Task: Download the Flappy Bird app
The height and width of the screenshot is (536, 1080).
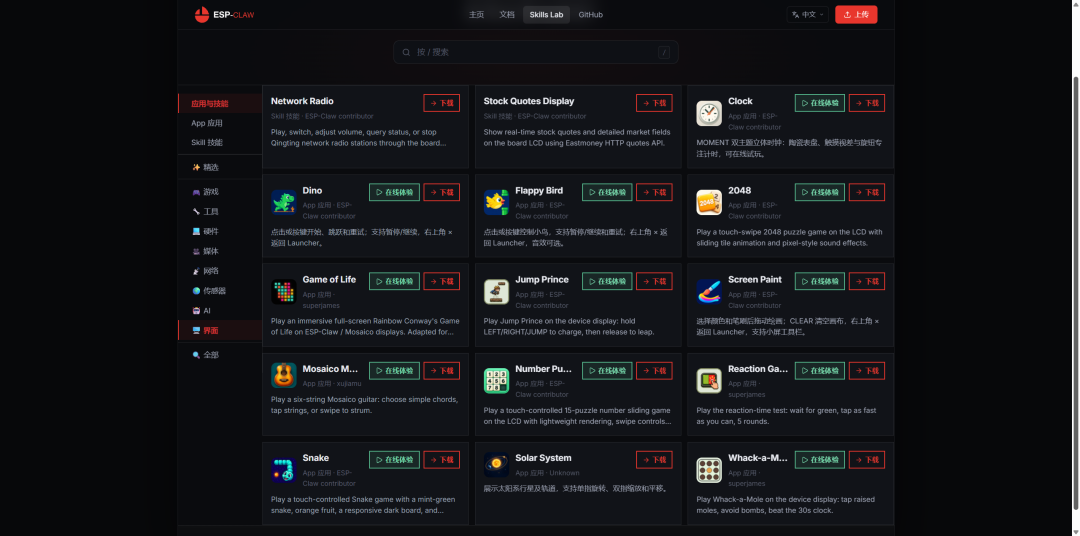Action: click(654, 192)
